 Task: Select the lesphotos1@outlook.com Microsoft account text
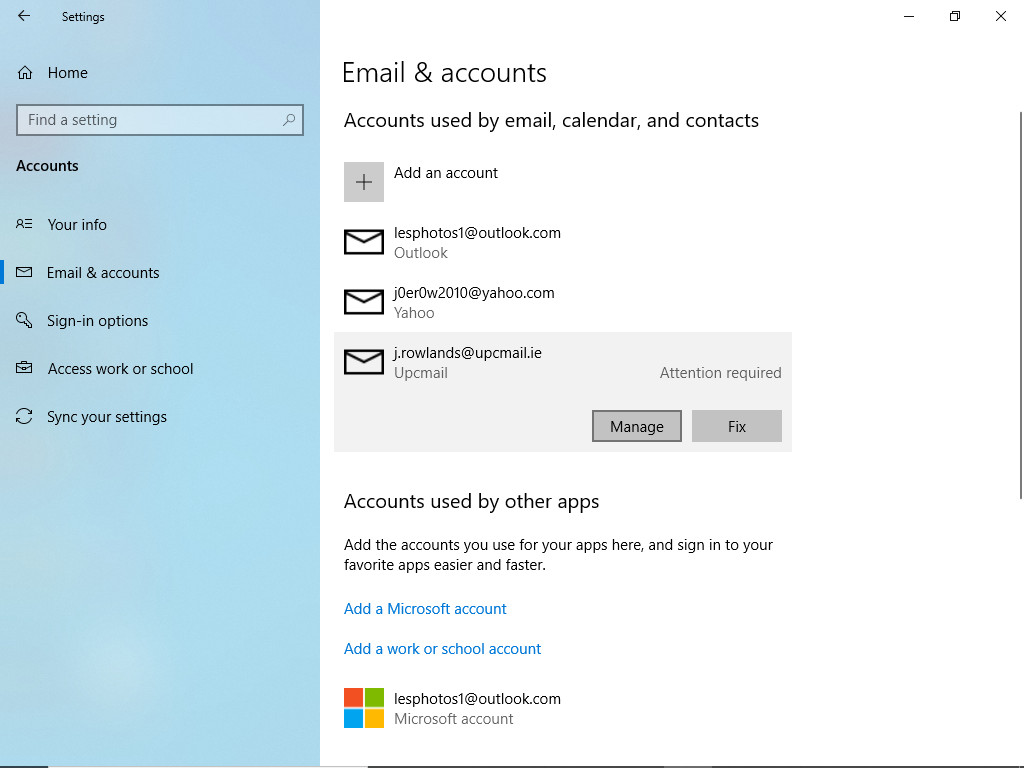(x=477, y=699)
